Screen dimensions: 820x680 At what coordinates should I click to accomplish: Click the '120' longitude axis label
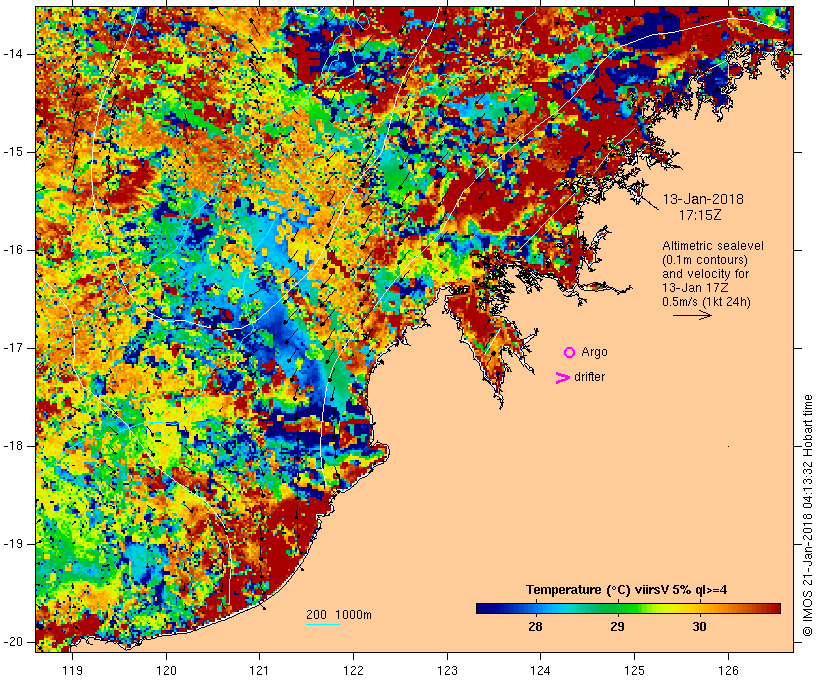click(x=166, y=670)
